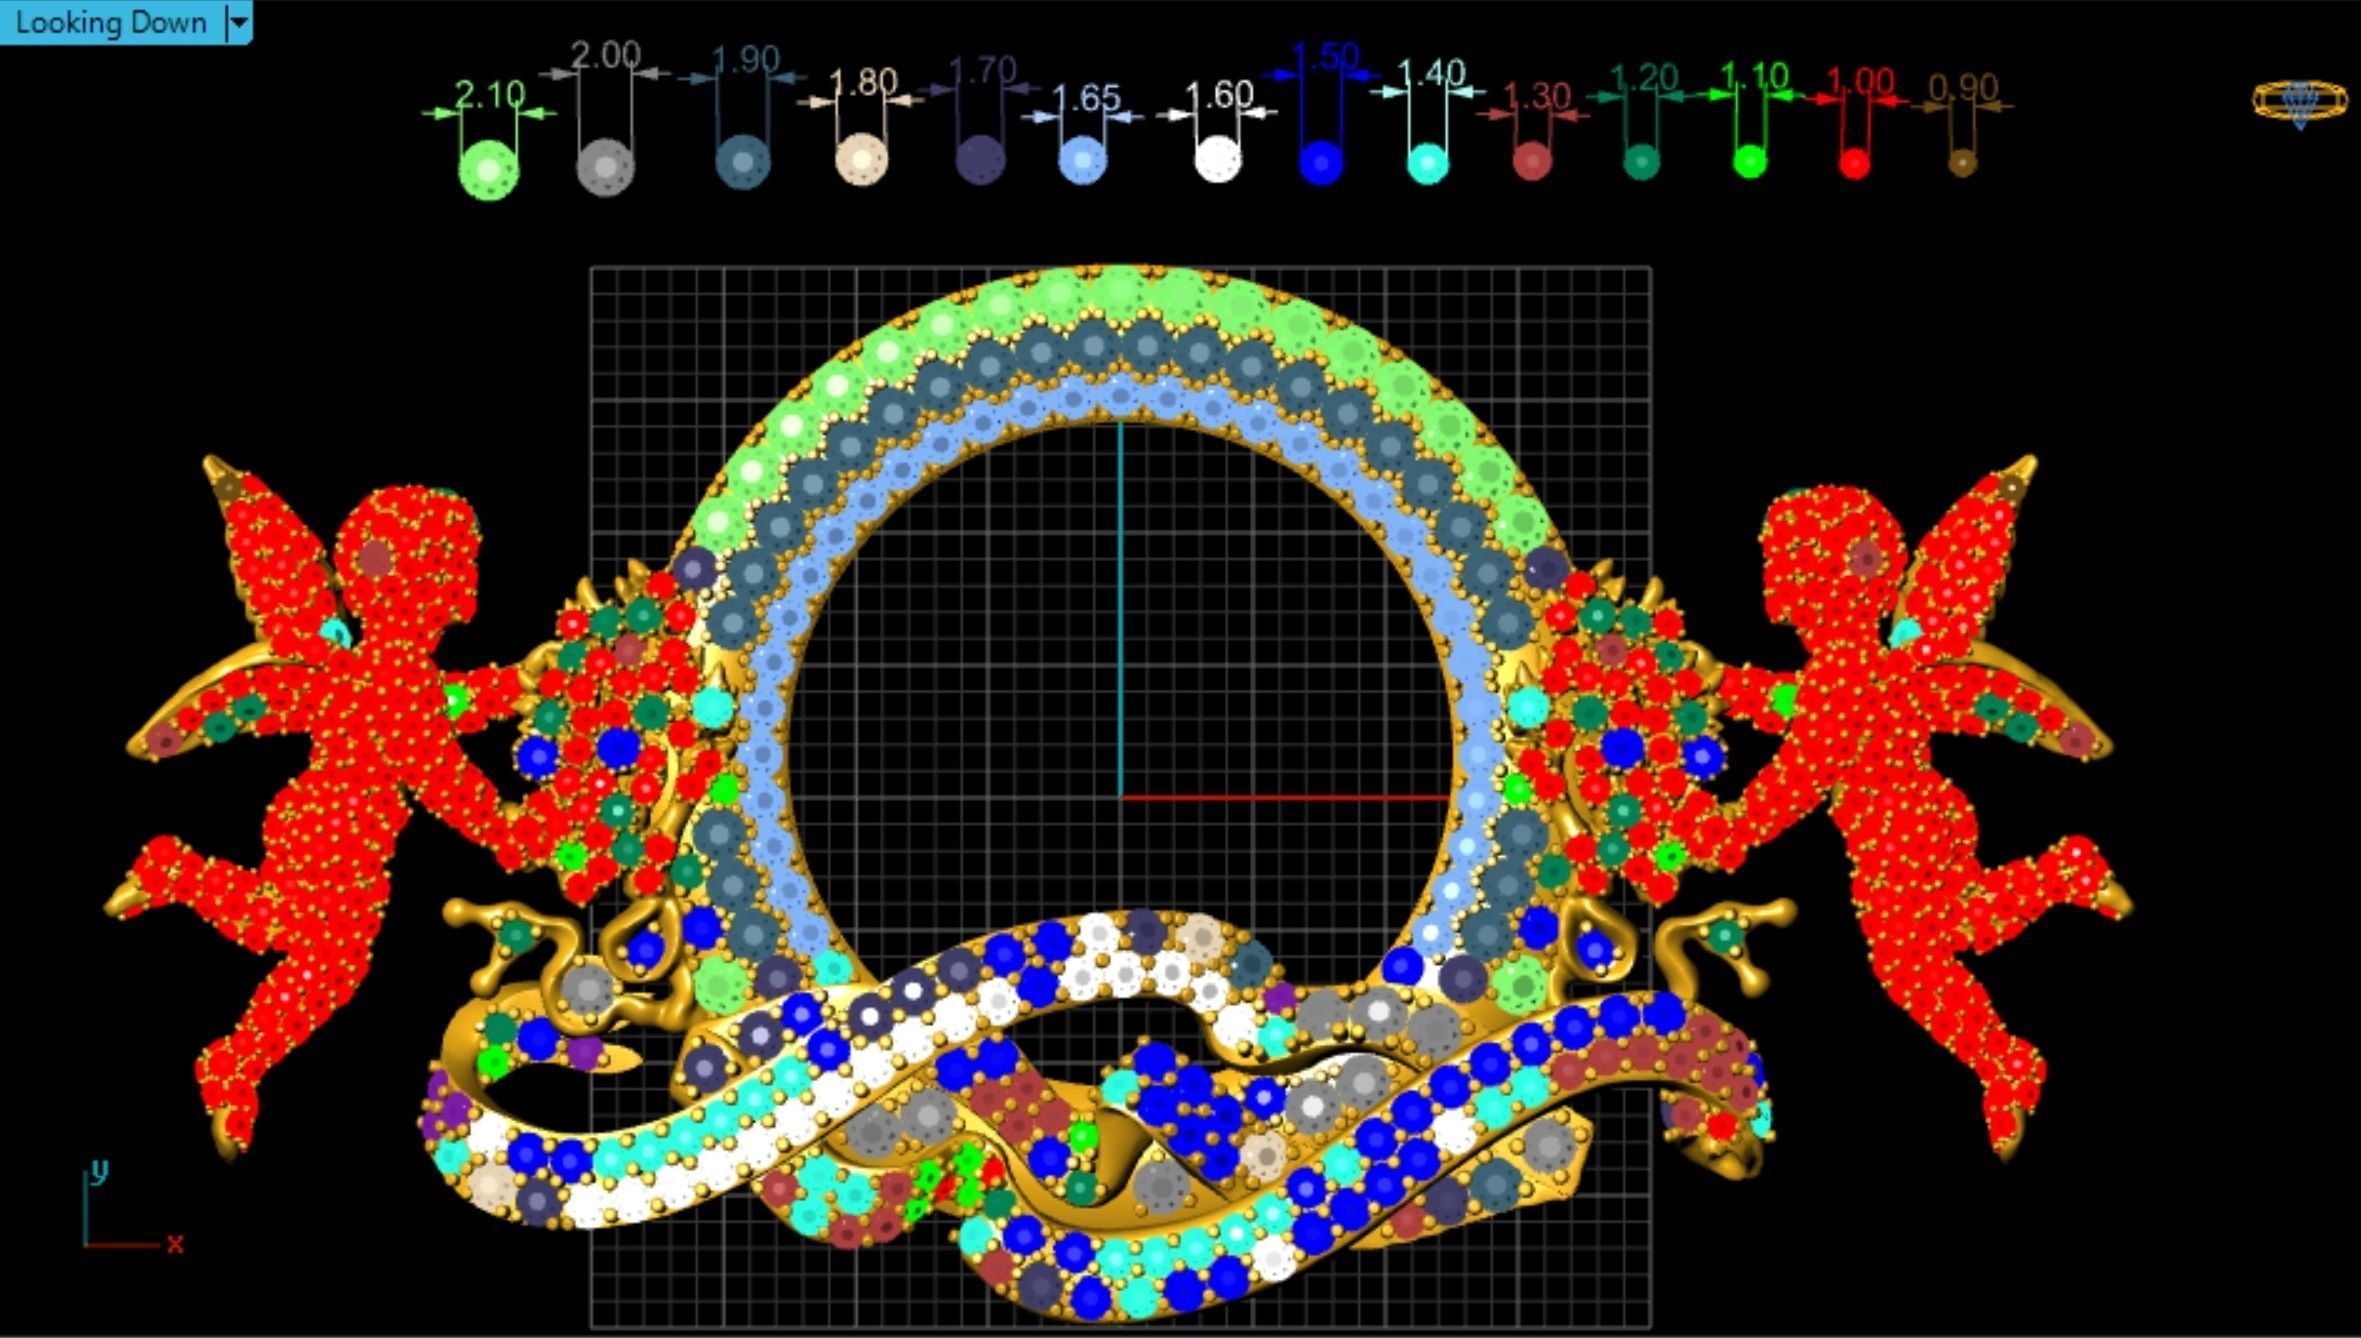Image resolution: width=2361 pixels, height=1338 pixels.
Task: Click the Looking Down viewport title
Action: (x=110, y=22)
